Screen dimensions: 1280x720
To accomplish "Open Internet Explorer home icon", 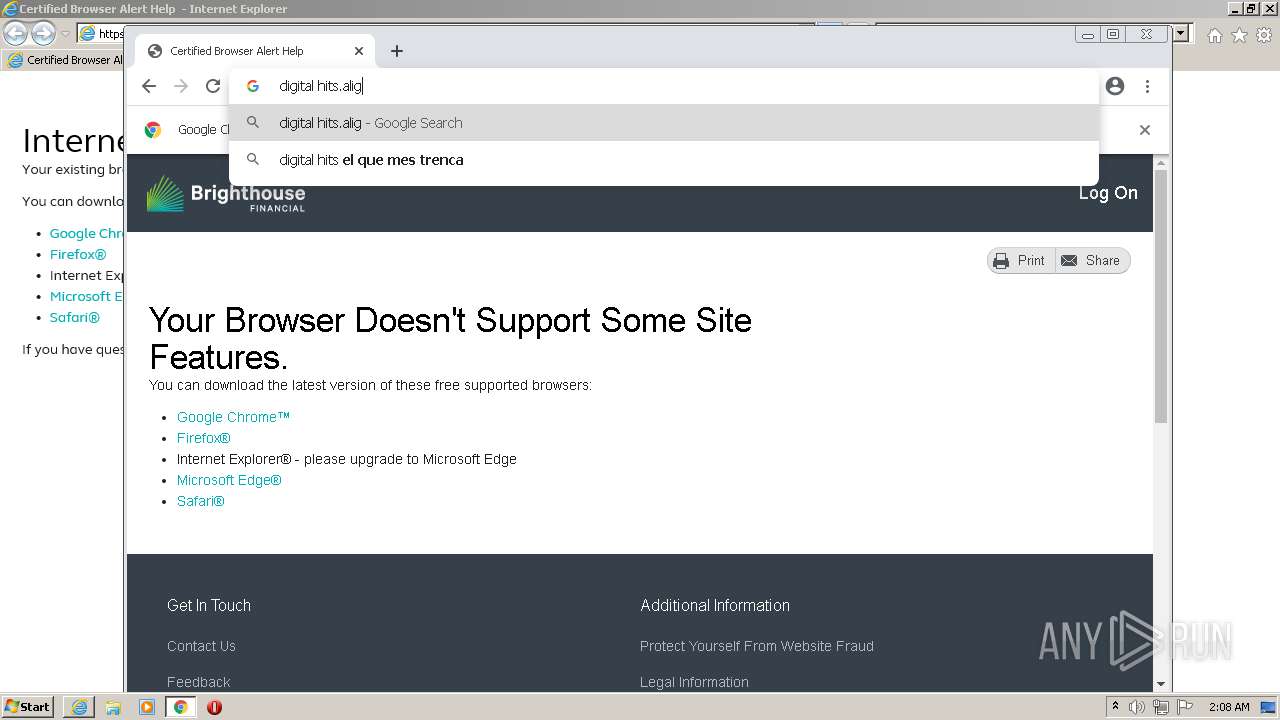I will click(x=1214, y=35).
